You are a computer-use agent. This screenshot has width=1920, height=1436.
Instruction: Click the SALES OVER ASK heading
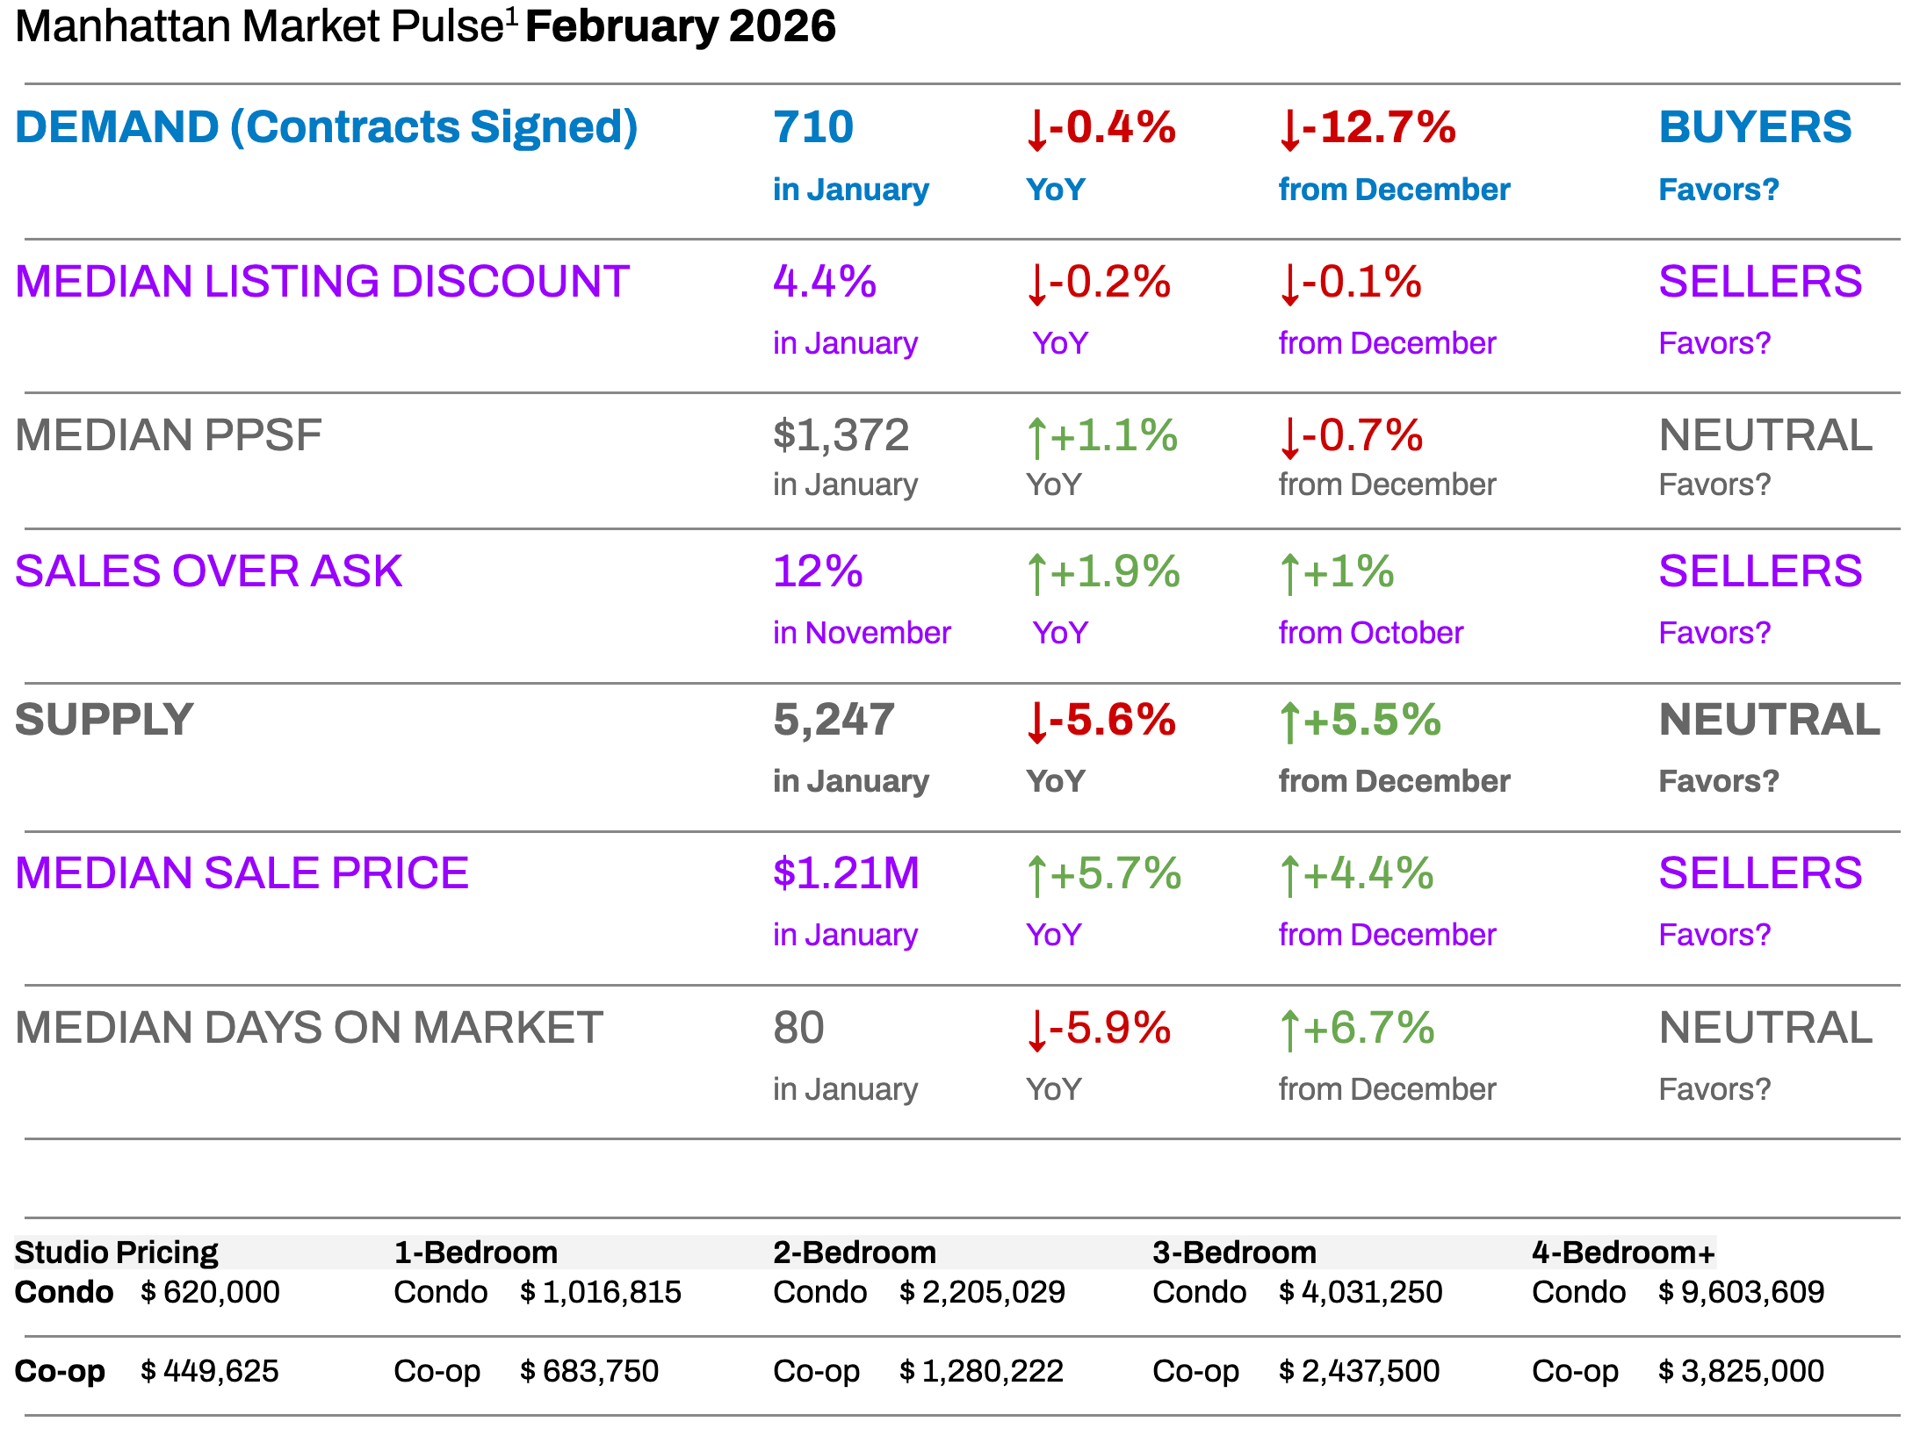tap(208, 571)
